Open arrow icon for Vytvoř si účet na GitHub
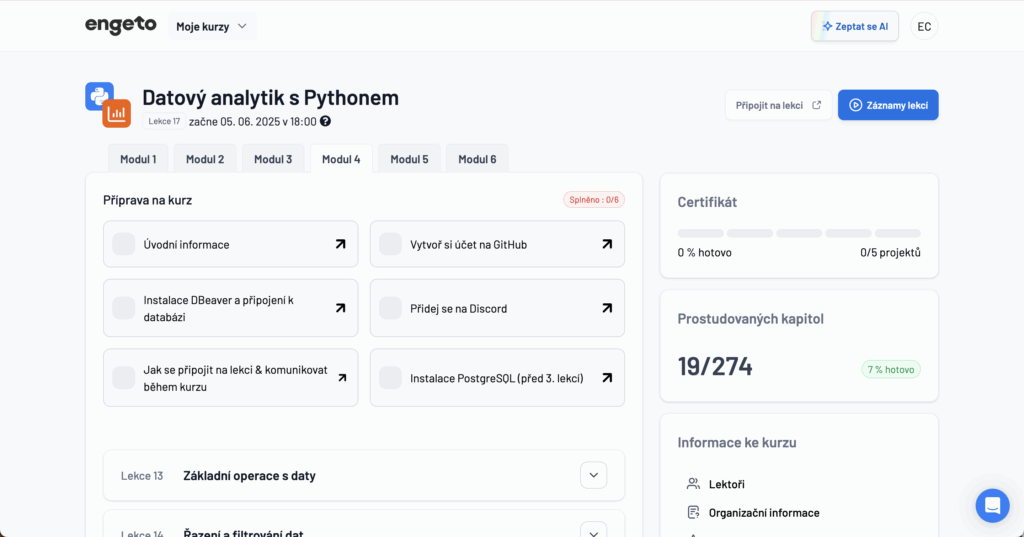1024x537 pixels. pyautogui.click(x=607, y=244)
